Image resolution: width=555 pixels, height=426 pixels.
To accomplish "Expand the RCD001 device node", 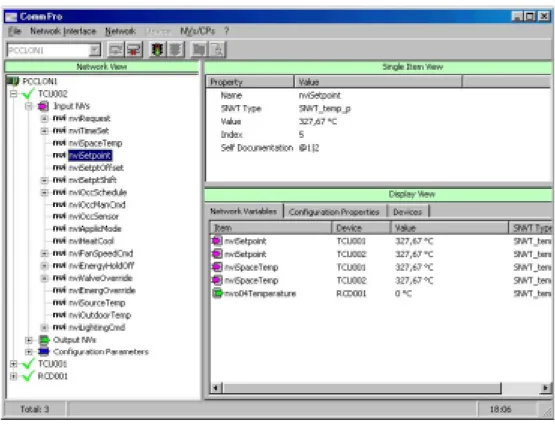I will click(13, 376).
